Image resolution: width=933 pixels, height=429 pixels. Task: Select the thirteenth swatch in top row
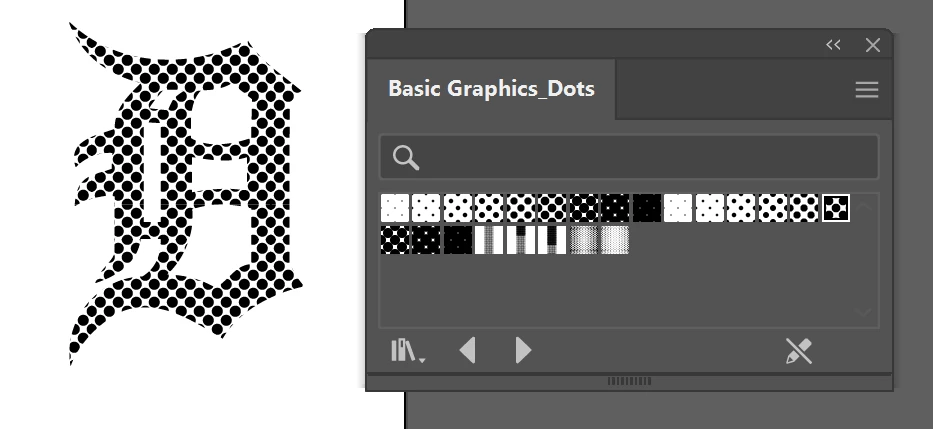(x=773, y=208)
